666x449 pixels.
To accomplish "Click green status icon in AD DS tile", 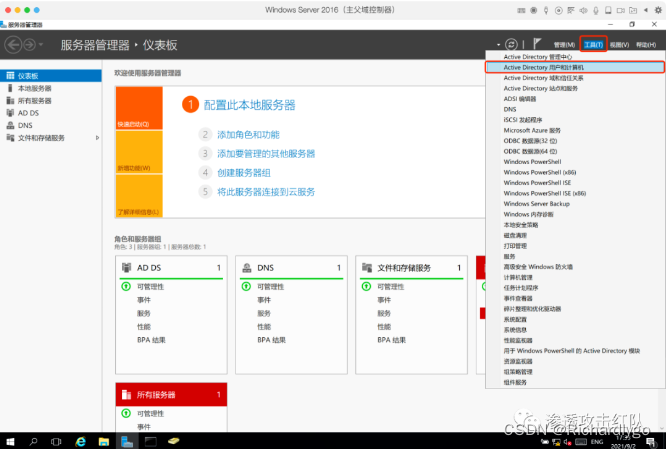I will 126,286.
